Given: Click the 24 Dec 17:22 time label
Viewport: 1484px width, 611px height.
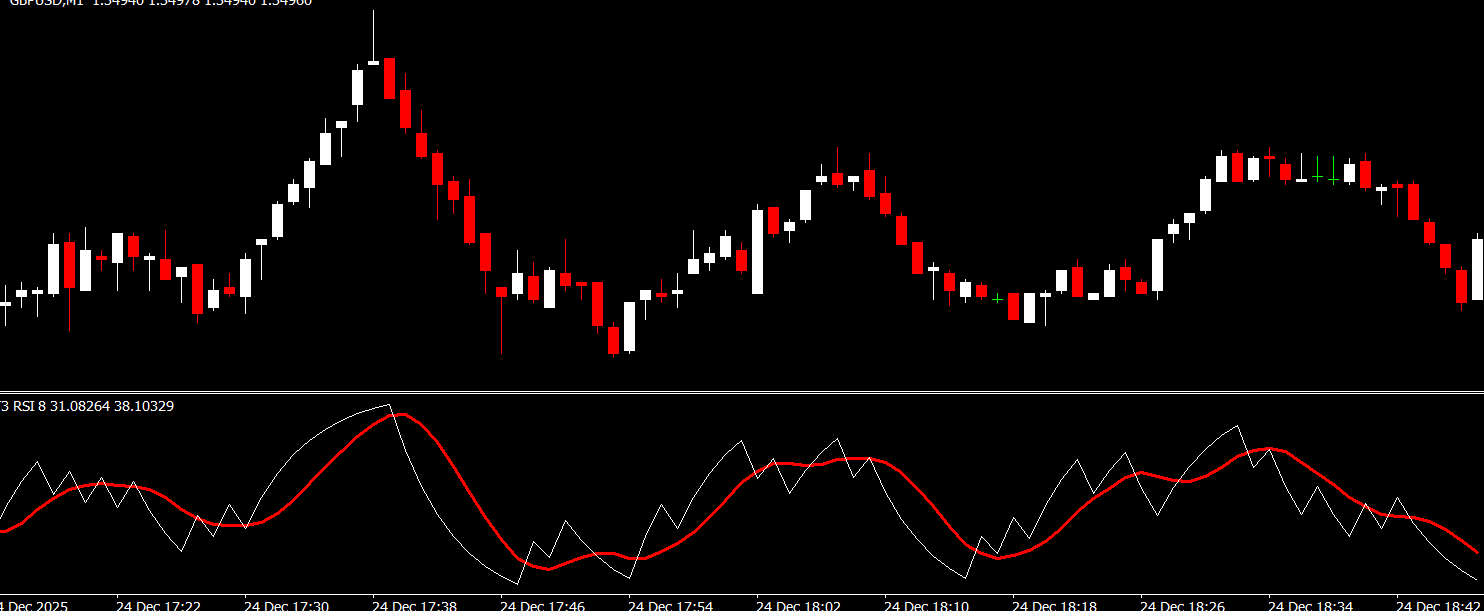Looking at the screenshot, I should click(158, 605).
